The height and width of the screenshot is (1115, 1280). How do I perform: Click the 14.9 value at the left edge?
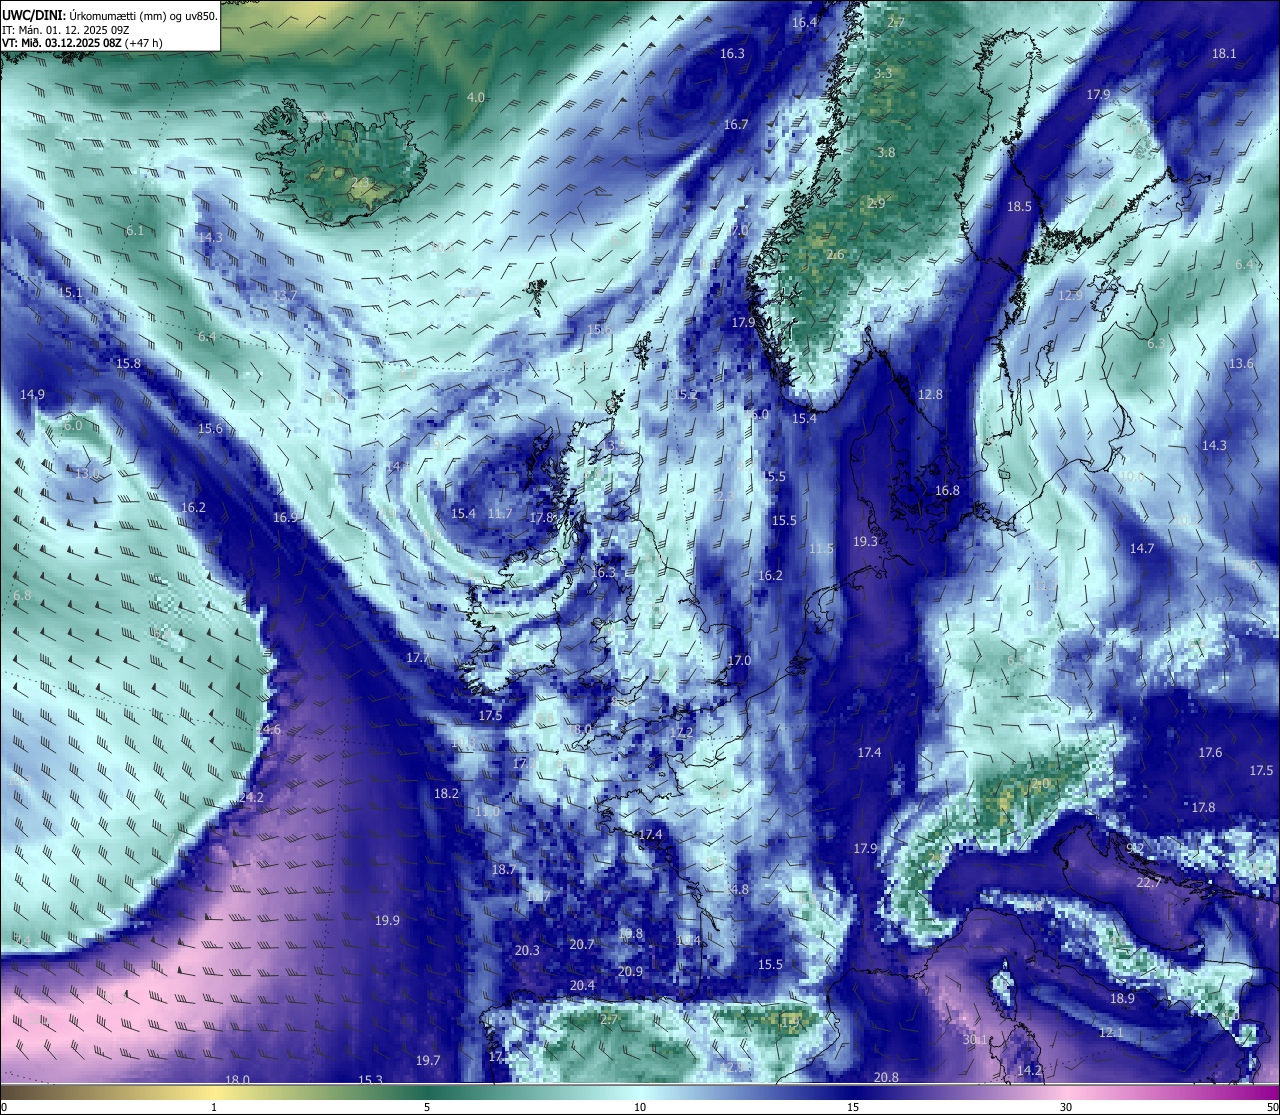pos(33,394)
